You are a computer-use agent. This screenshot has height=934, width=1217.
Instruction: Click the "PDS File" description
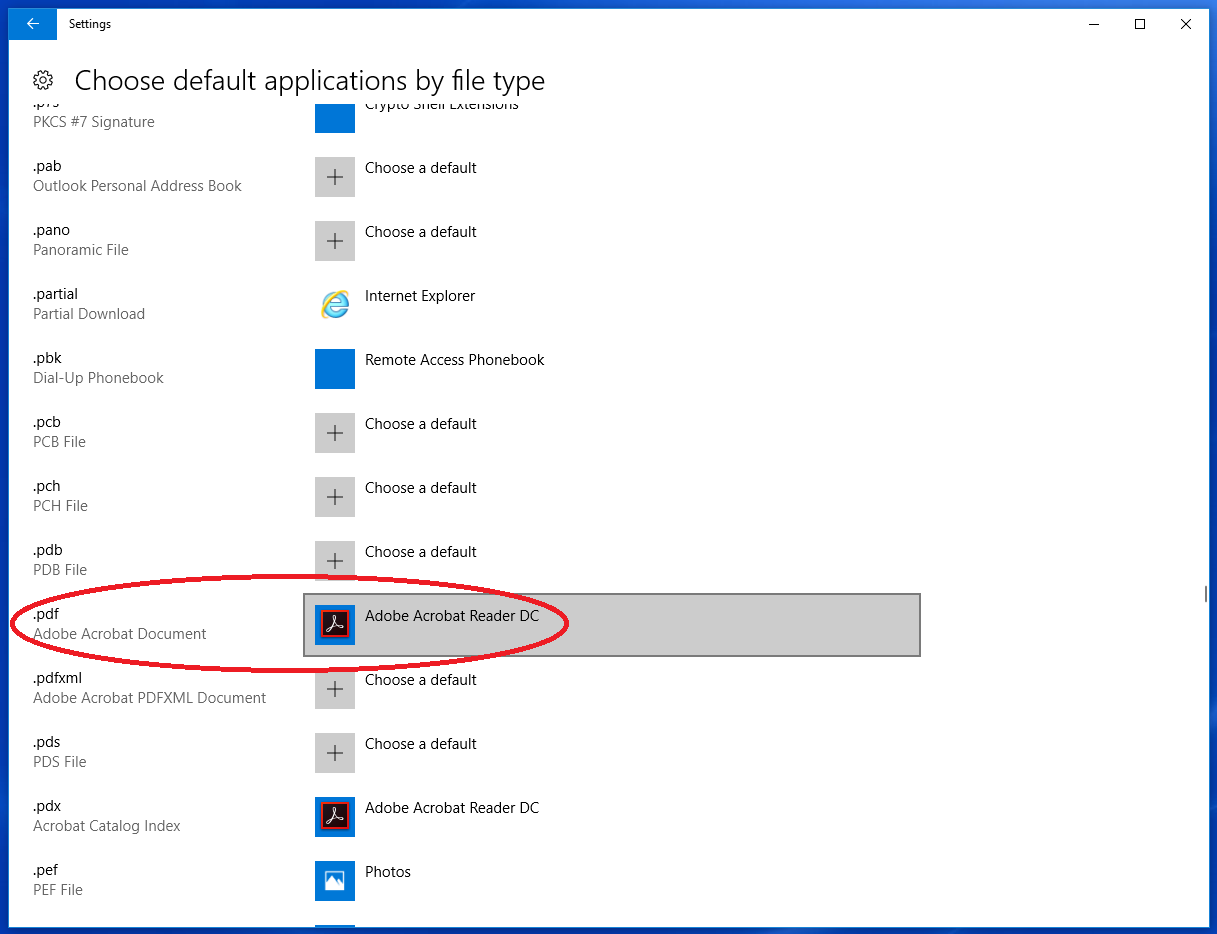tap(60, 762)
